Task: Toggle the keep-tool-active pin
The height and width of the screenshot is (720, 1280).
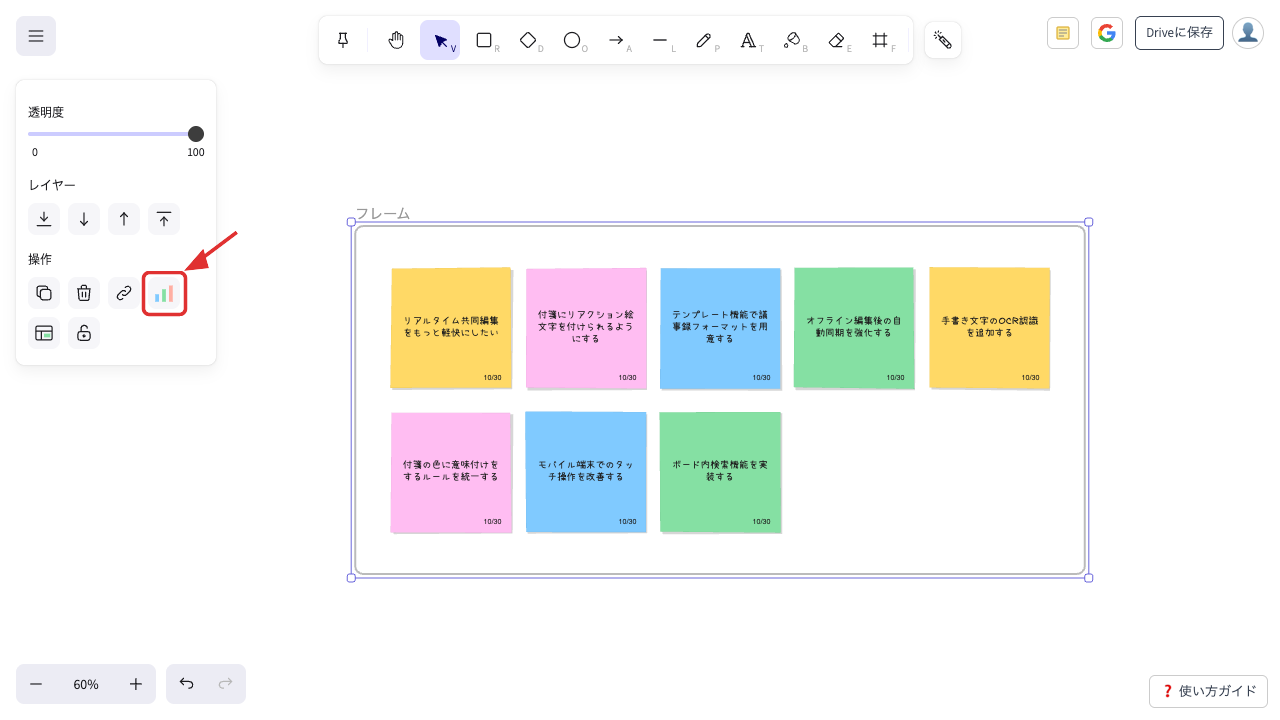Action: click(343, 40)
